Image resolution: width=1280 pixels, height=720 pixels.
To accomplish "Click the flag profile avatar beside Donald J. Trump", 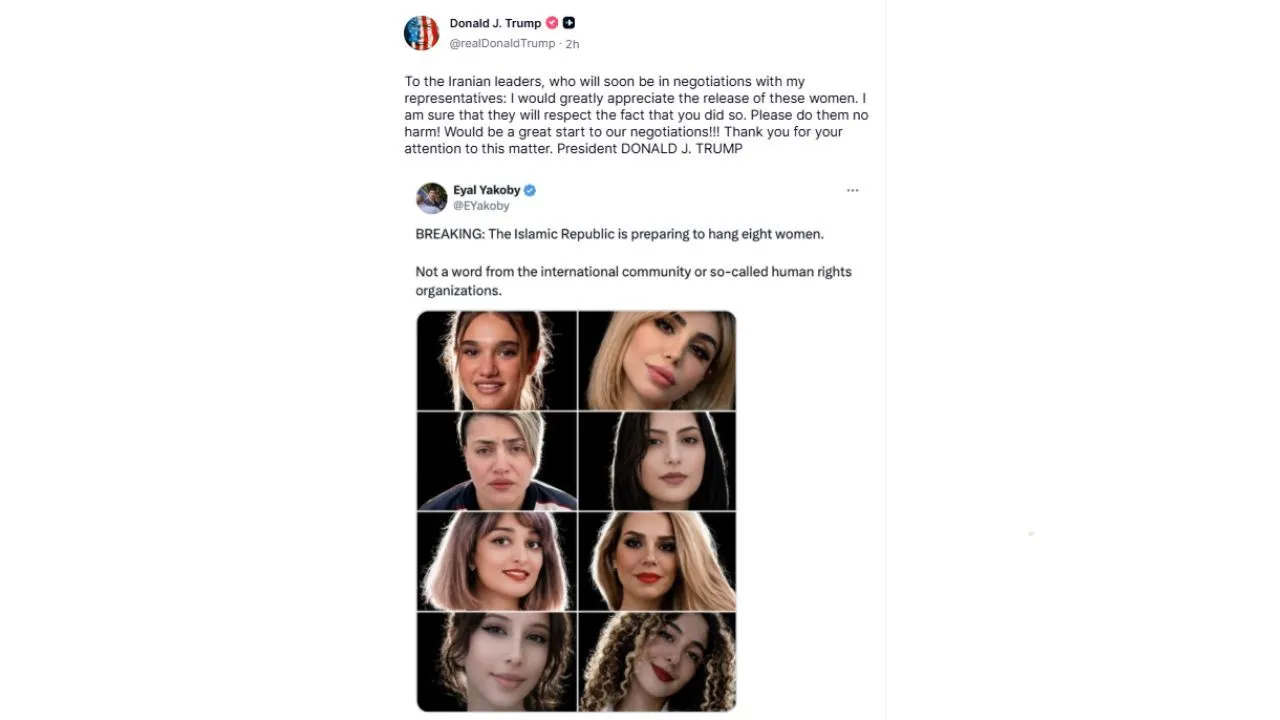I will click(x=421, y=33).
